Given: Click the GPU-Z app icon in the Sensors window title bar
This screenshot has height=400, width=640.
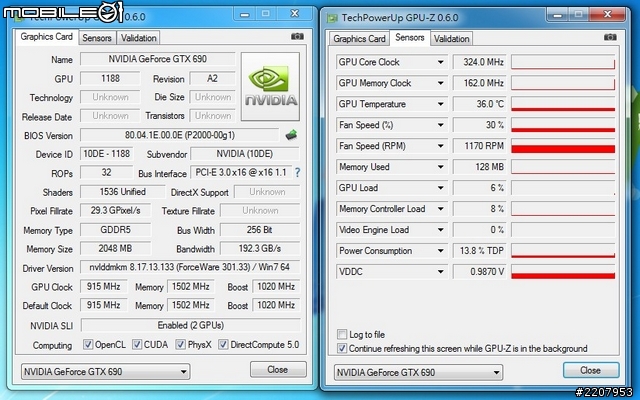Looking at the screenshot, I should pyautogui.click(x=333, y=18).
